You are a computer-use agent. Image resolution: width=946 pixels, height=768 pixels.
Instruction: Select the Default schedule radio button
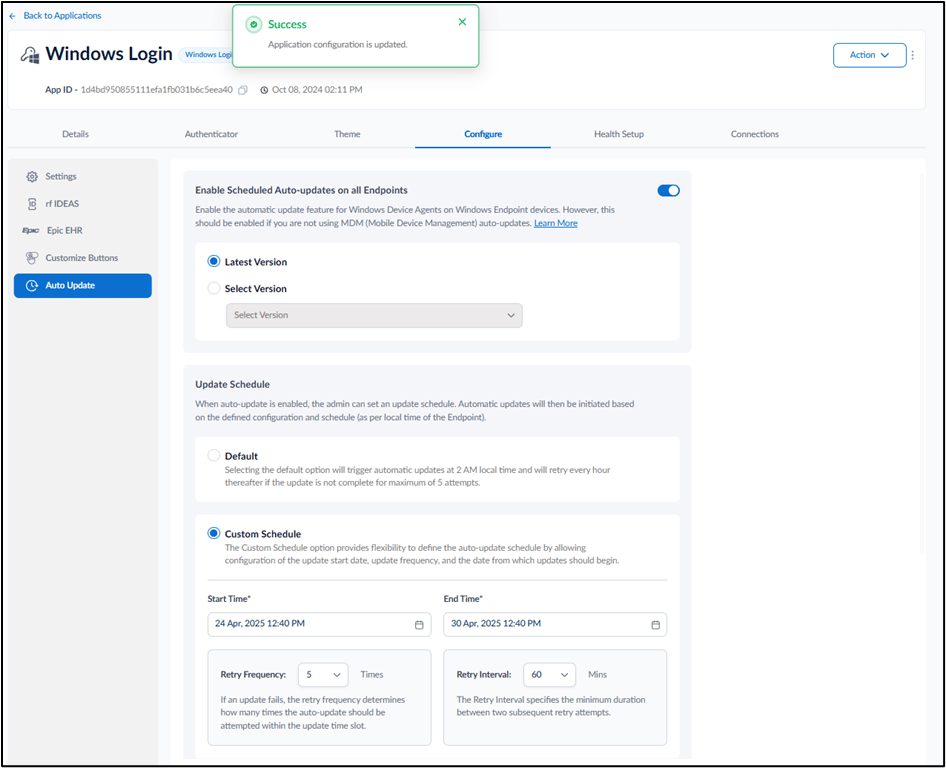point(214,455)
